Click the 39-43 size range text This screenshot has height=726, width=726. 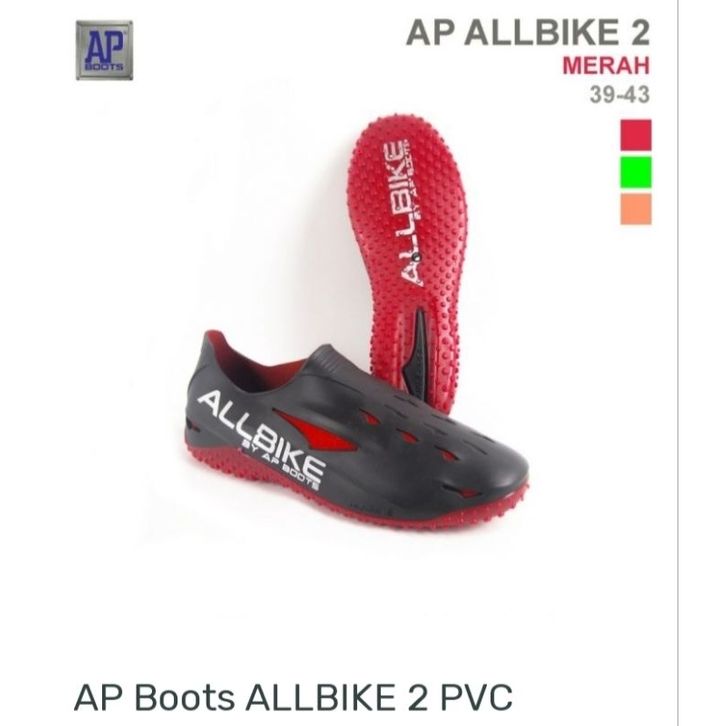click(x=620, y=95)
